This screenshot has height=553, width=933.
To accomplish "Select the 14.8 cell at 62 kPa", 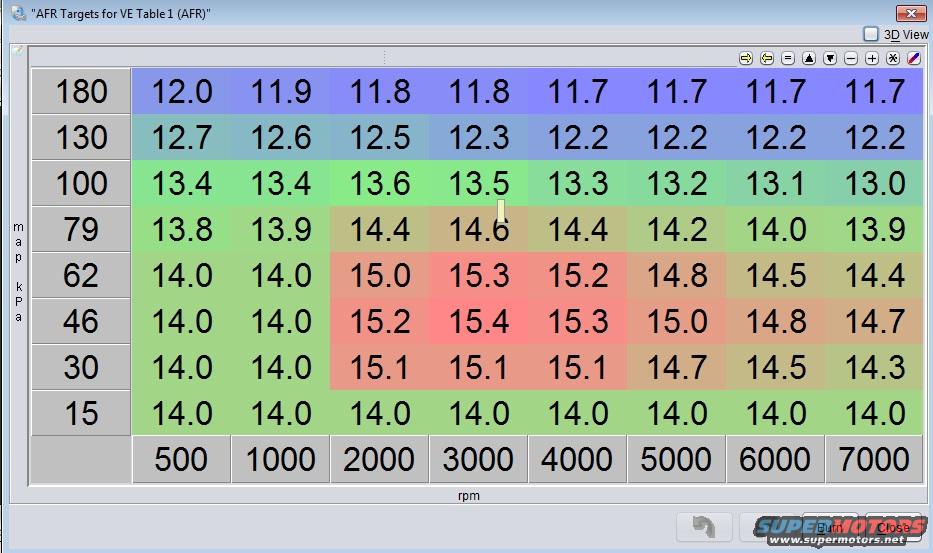I will 676,275.
